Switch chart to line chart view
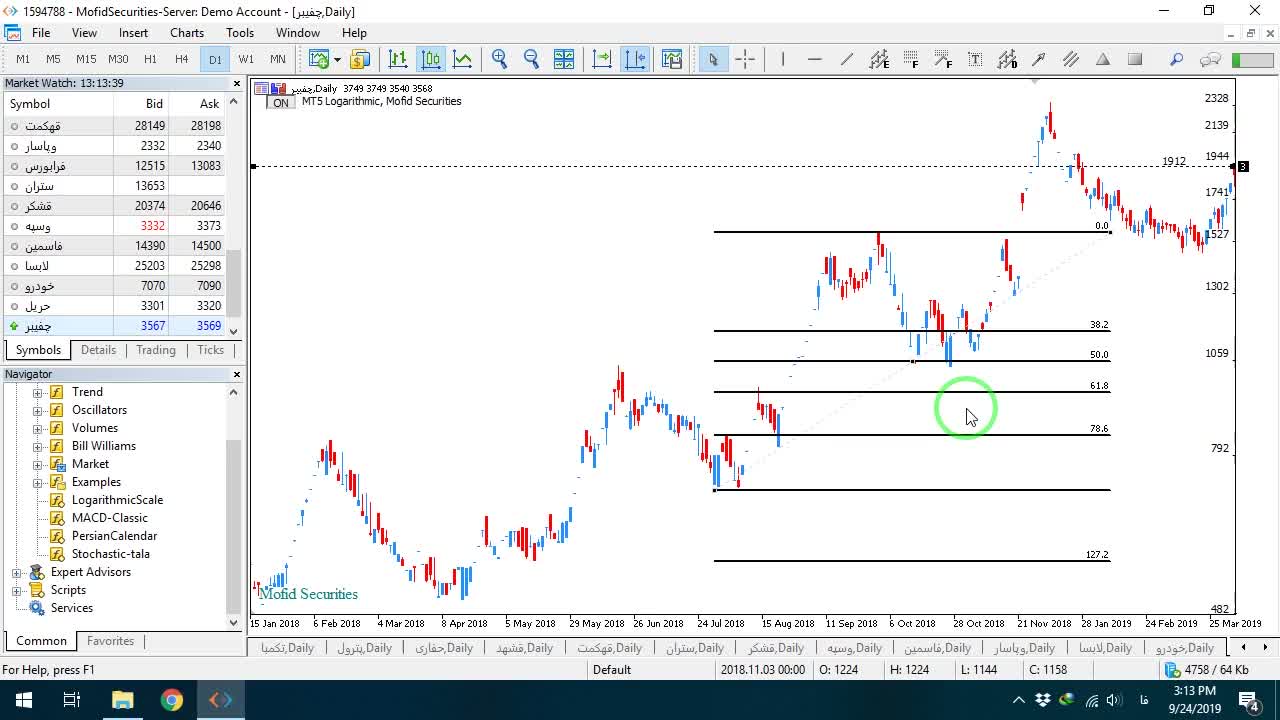The width and height of the screenshot is (1280, 720). [463, 59]
